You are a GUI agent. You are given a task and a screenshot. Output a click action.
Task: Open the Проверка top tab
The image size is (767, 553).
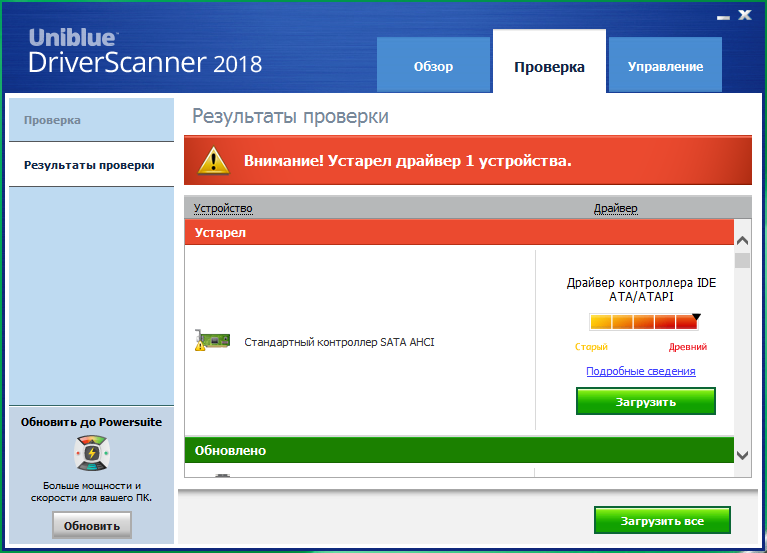[x=549, y=61]
